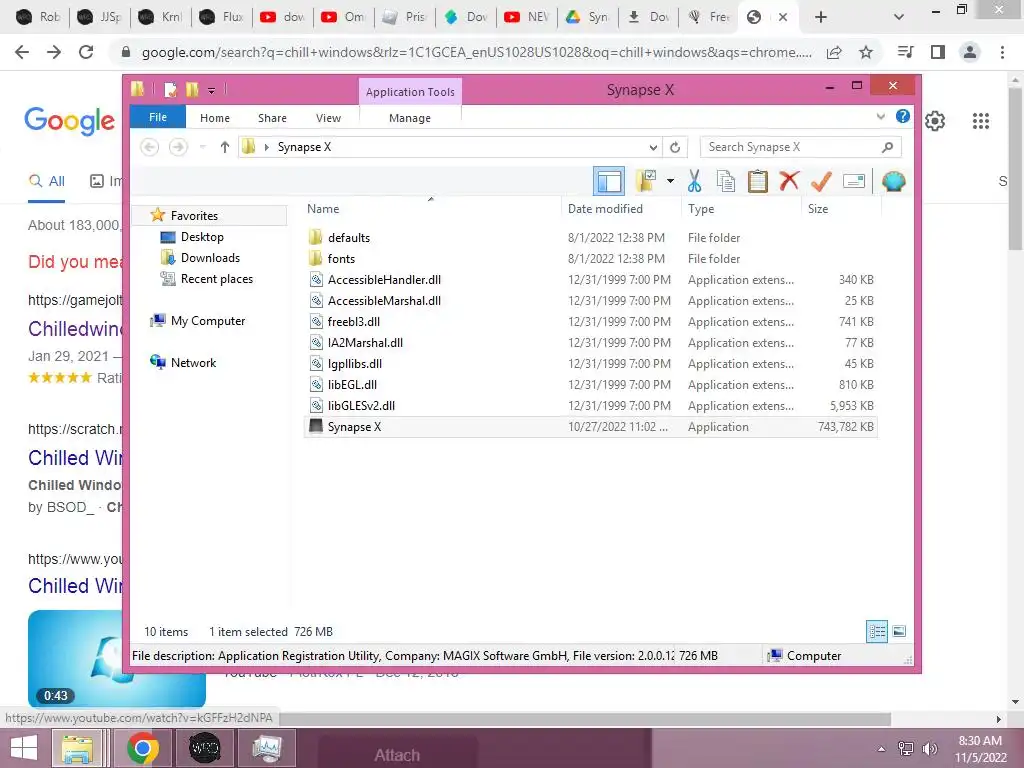Open Google search settings gear icon
The image size is (1024, 768).
tap(935, 121)
